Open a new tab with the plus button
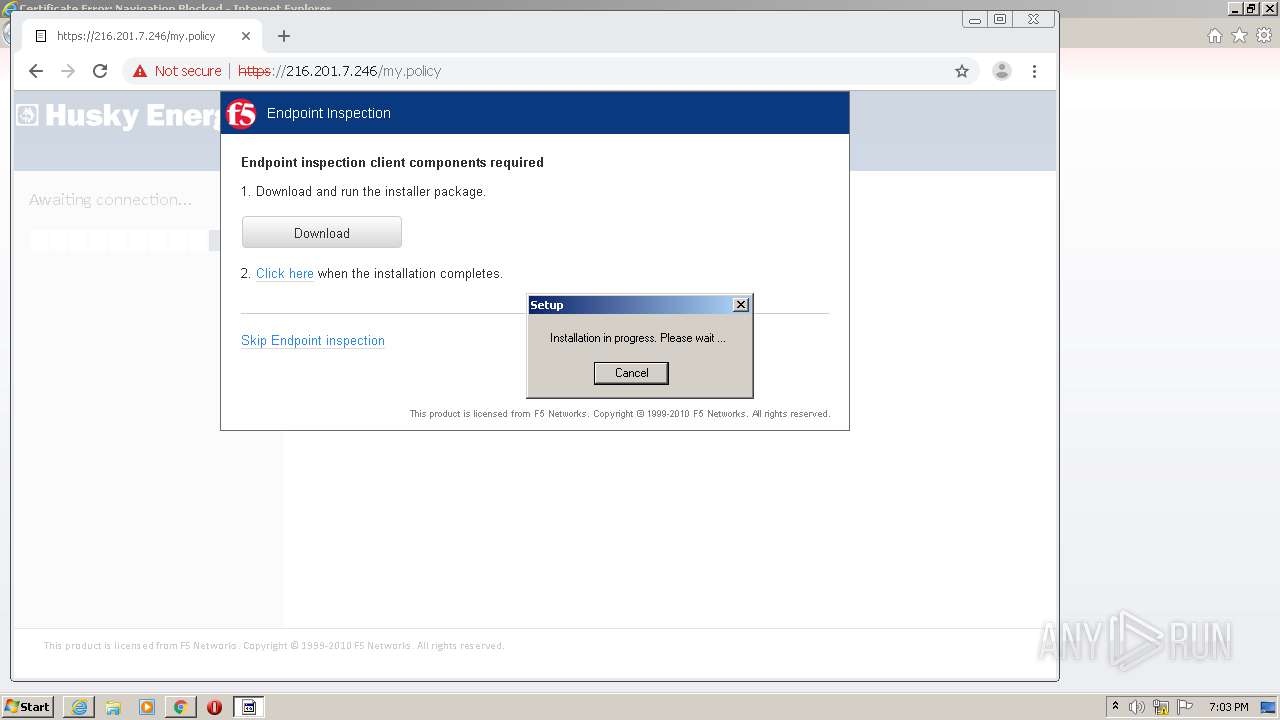 284,36
